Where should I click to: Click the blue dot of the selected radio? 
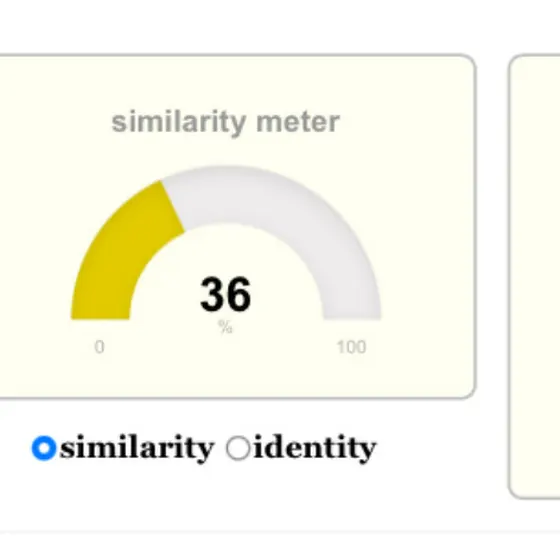click(44, 448)
